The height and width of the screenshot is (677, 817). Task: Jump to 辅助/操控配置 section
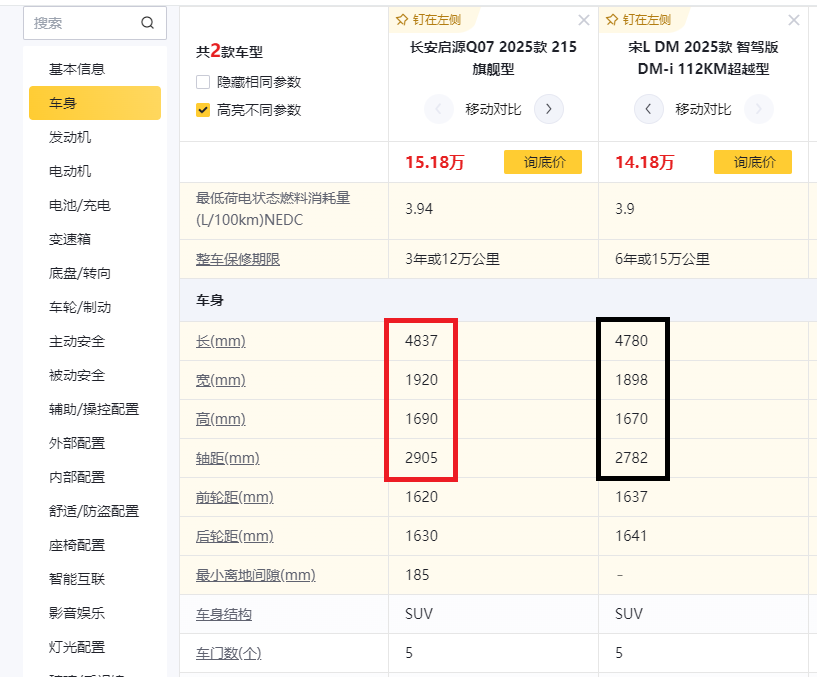tap(94, 409)
